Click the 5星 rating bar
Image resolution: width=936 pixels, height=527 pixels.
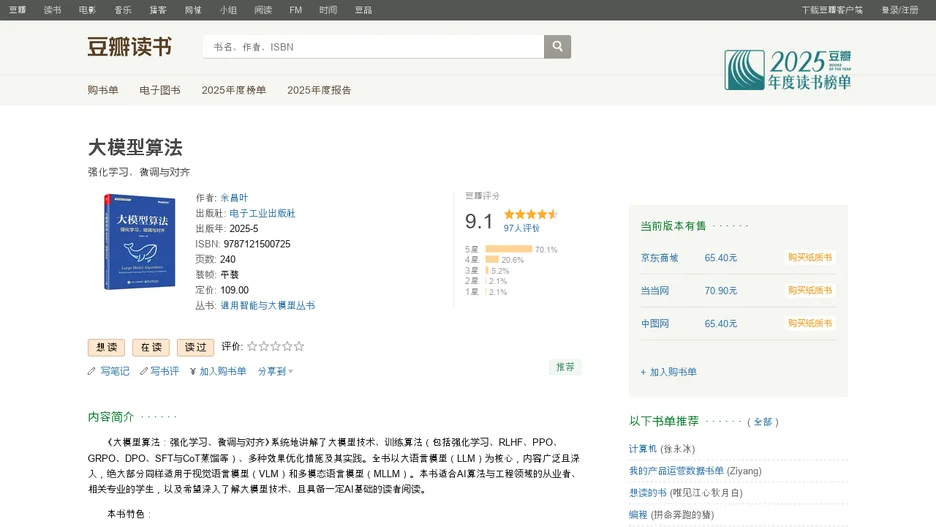pos(509,249)
